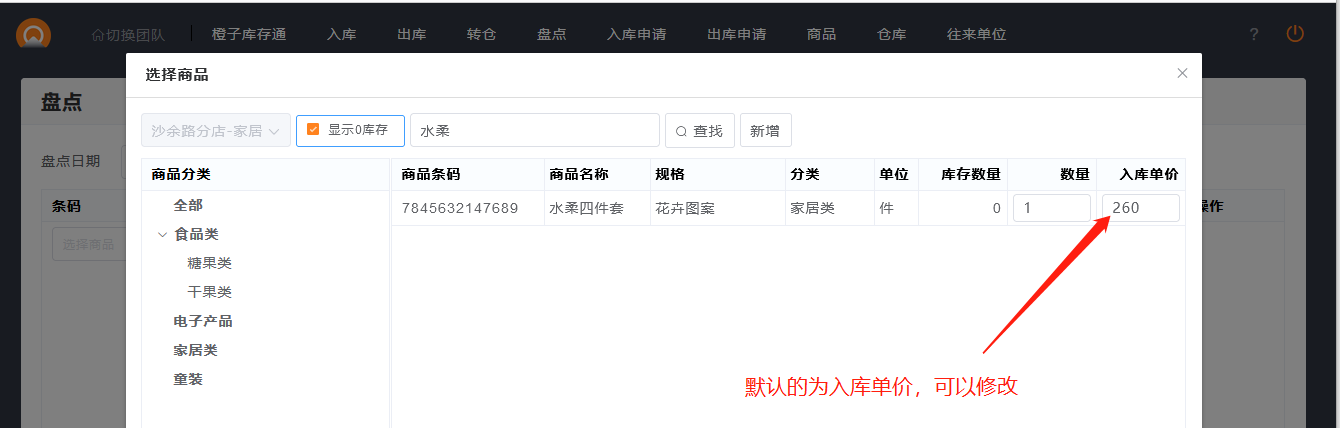Click the 新增 button
The width and height of the screenshot is (1340, 428).
(x=765, y=131)
